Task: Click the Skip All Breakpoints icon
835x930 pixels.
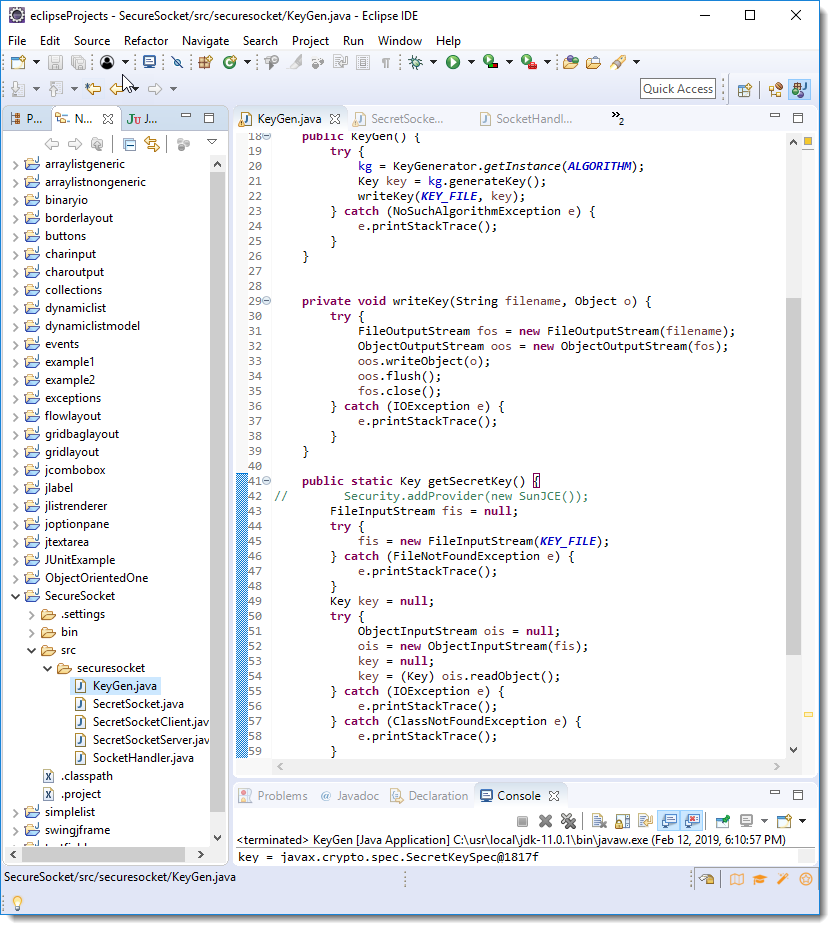Action: pyautogui.click(x=177, y=62)
